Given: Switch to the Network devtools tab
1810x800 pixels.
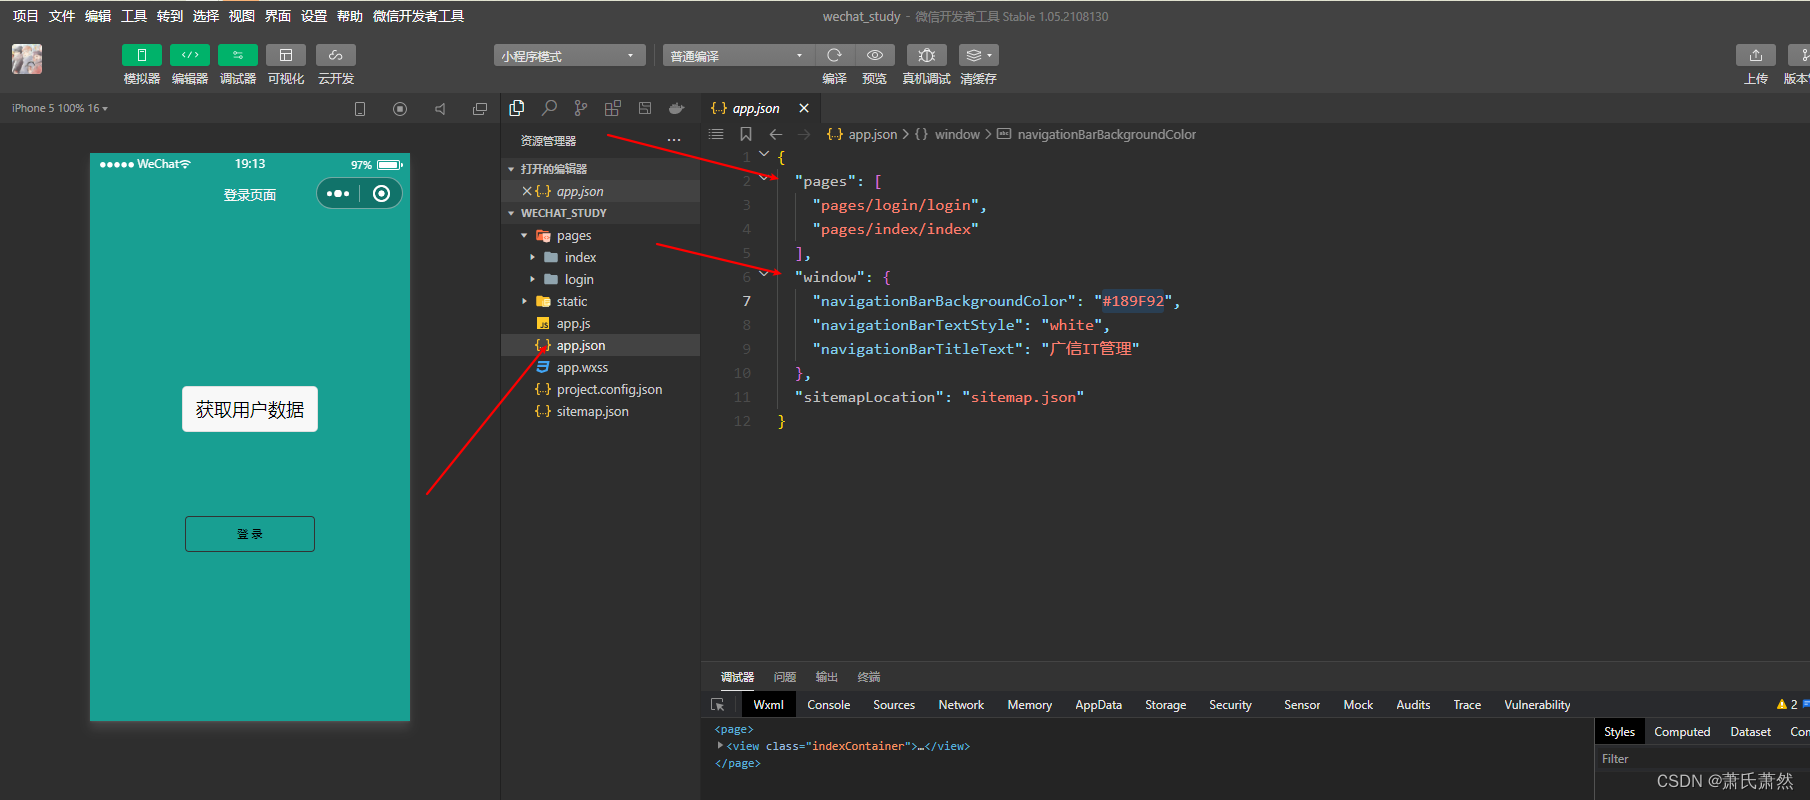Looking at the screenshot, I should pyautogui.click(x=961, y=705).
